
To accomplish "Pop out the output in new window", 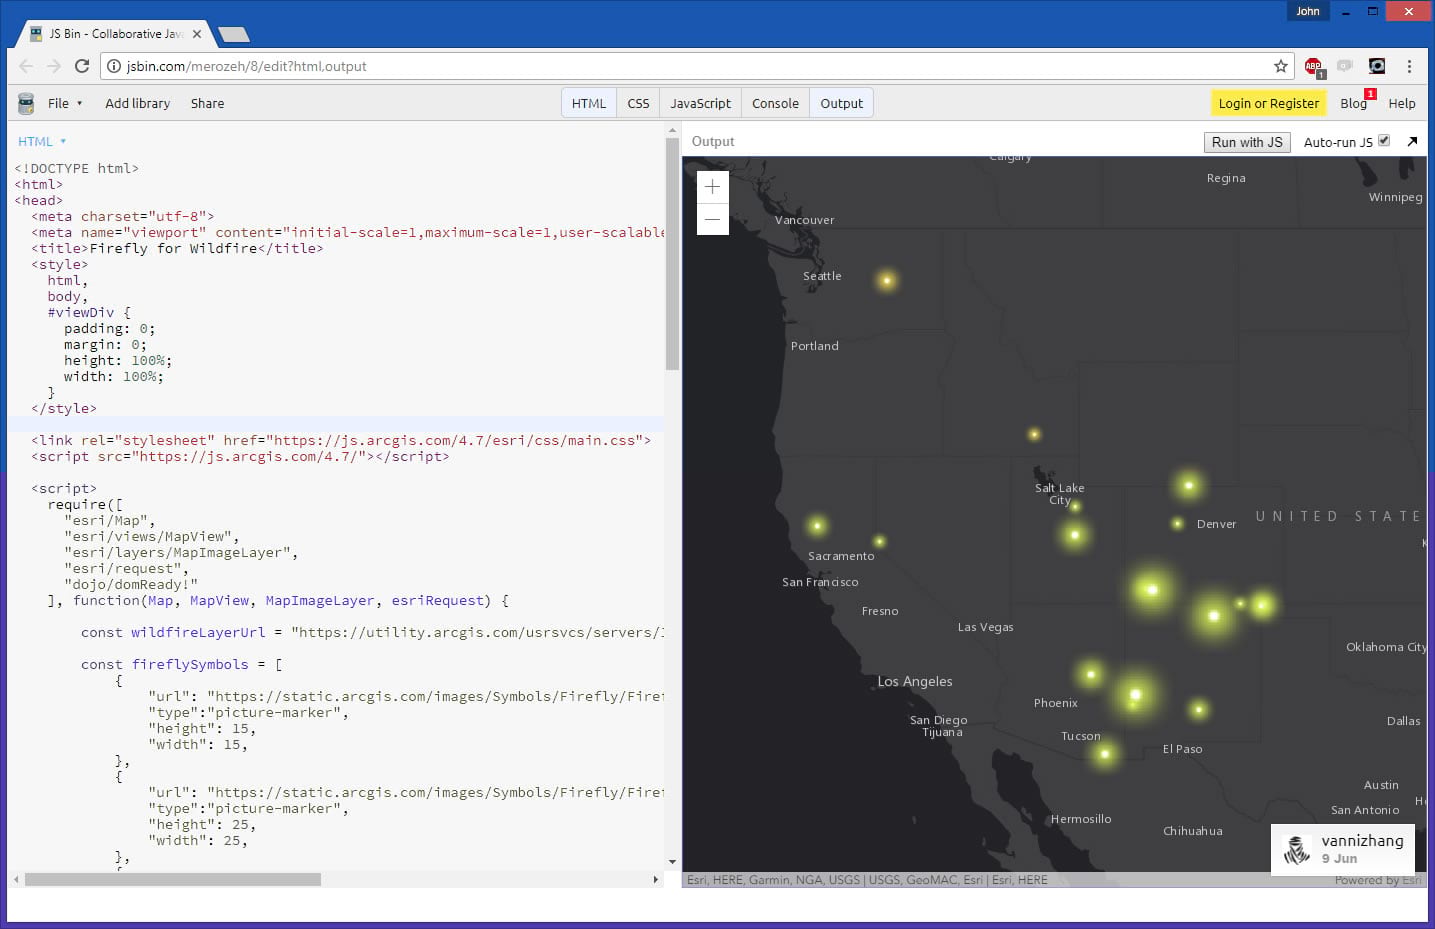I will pyautogui.click(x=1412, y=142).
